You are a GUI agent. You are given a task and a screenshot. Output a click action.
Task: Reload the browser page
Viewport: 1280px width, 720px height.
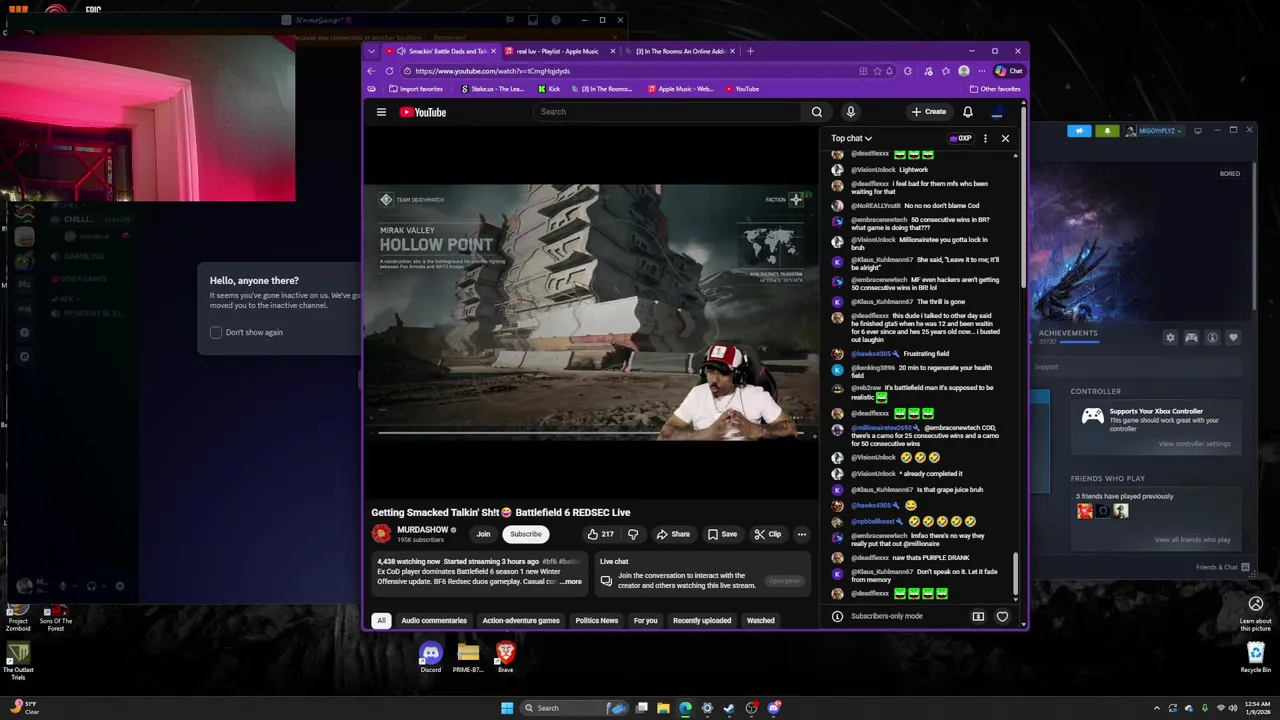[387, 71]
